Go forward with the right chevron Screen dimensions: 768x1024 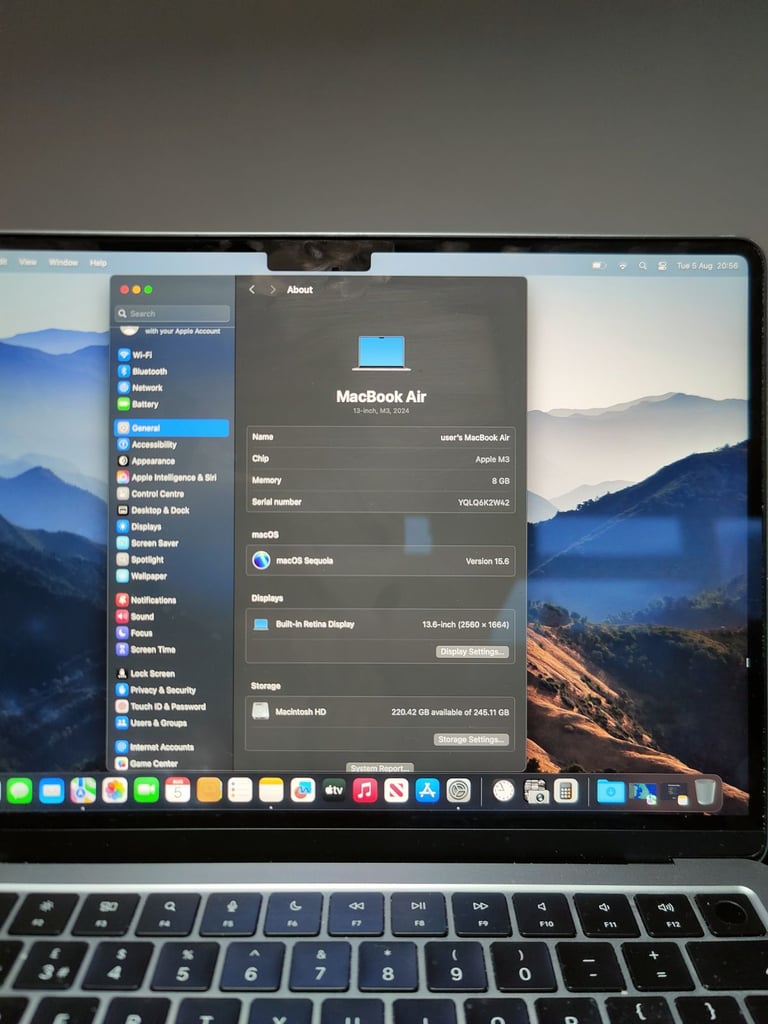(x=273, y=289)
